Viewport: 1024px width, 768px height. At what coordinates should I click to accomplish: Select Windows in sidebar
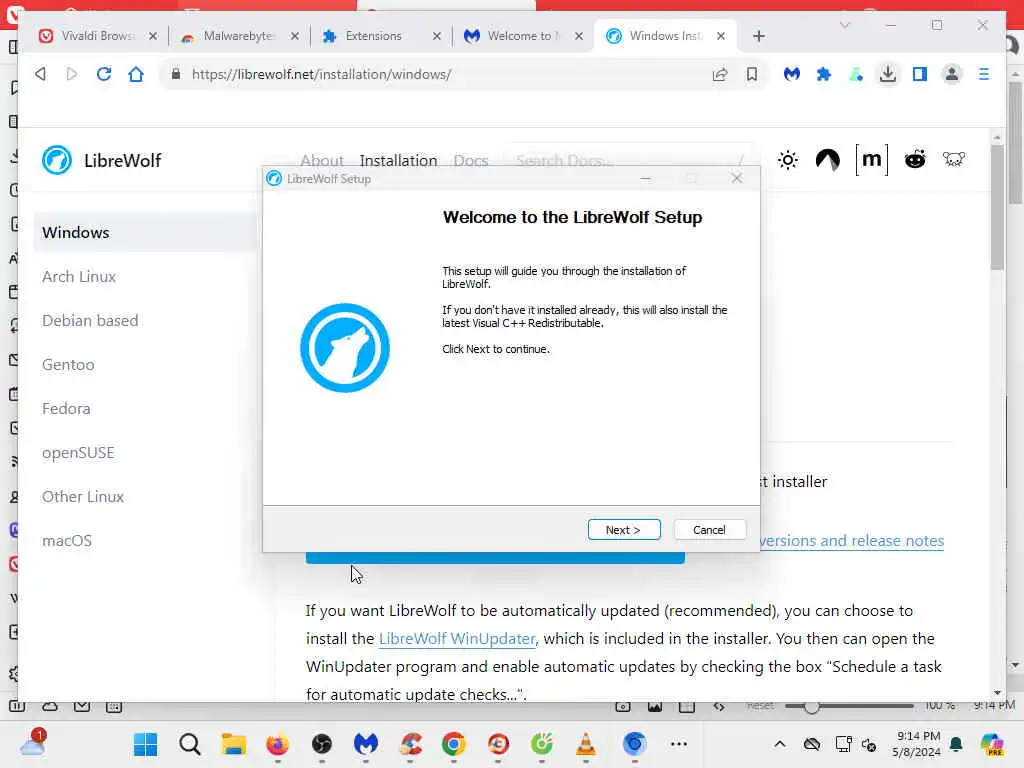pos(145,232)
